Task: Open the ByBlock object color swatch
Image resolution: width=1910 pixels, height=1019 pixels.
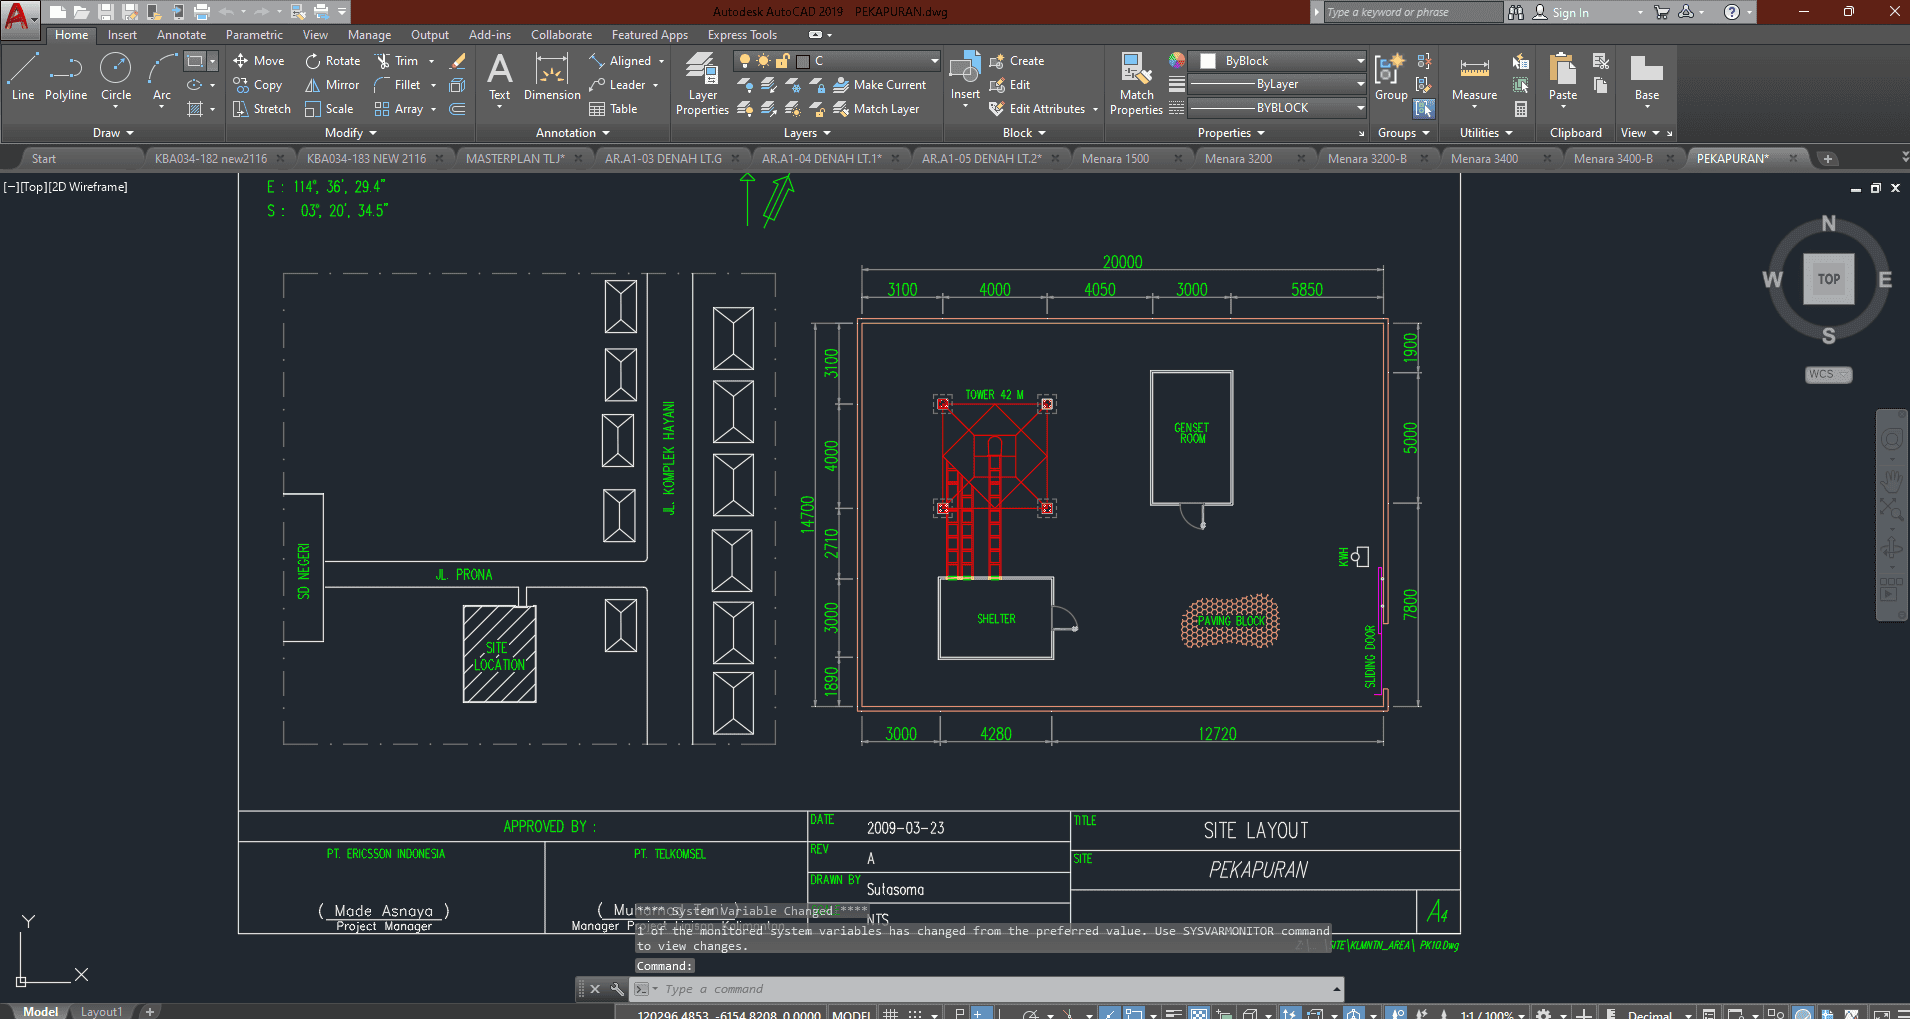Action: [x=1208, y=61]
